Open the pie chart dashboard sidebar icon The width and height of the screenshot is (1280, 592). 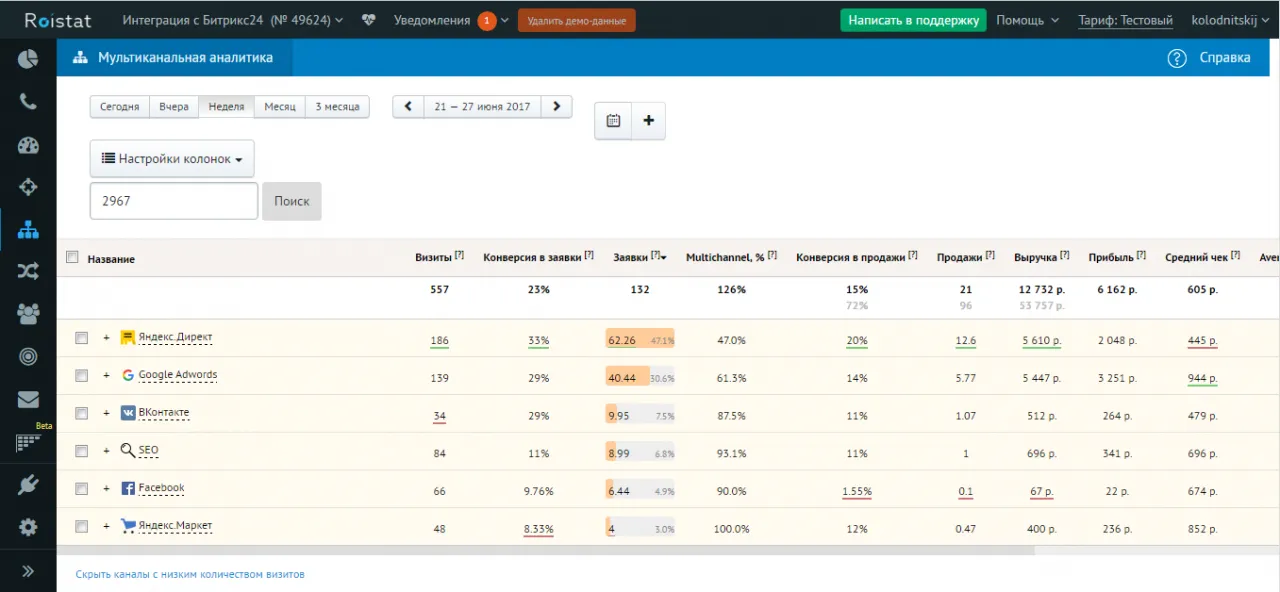pyautogui.click(x=28, y=59)
